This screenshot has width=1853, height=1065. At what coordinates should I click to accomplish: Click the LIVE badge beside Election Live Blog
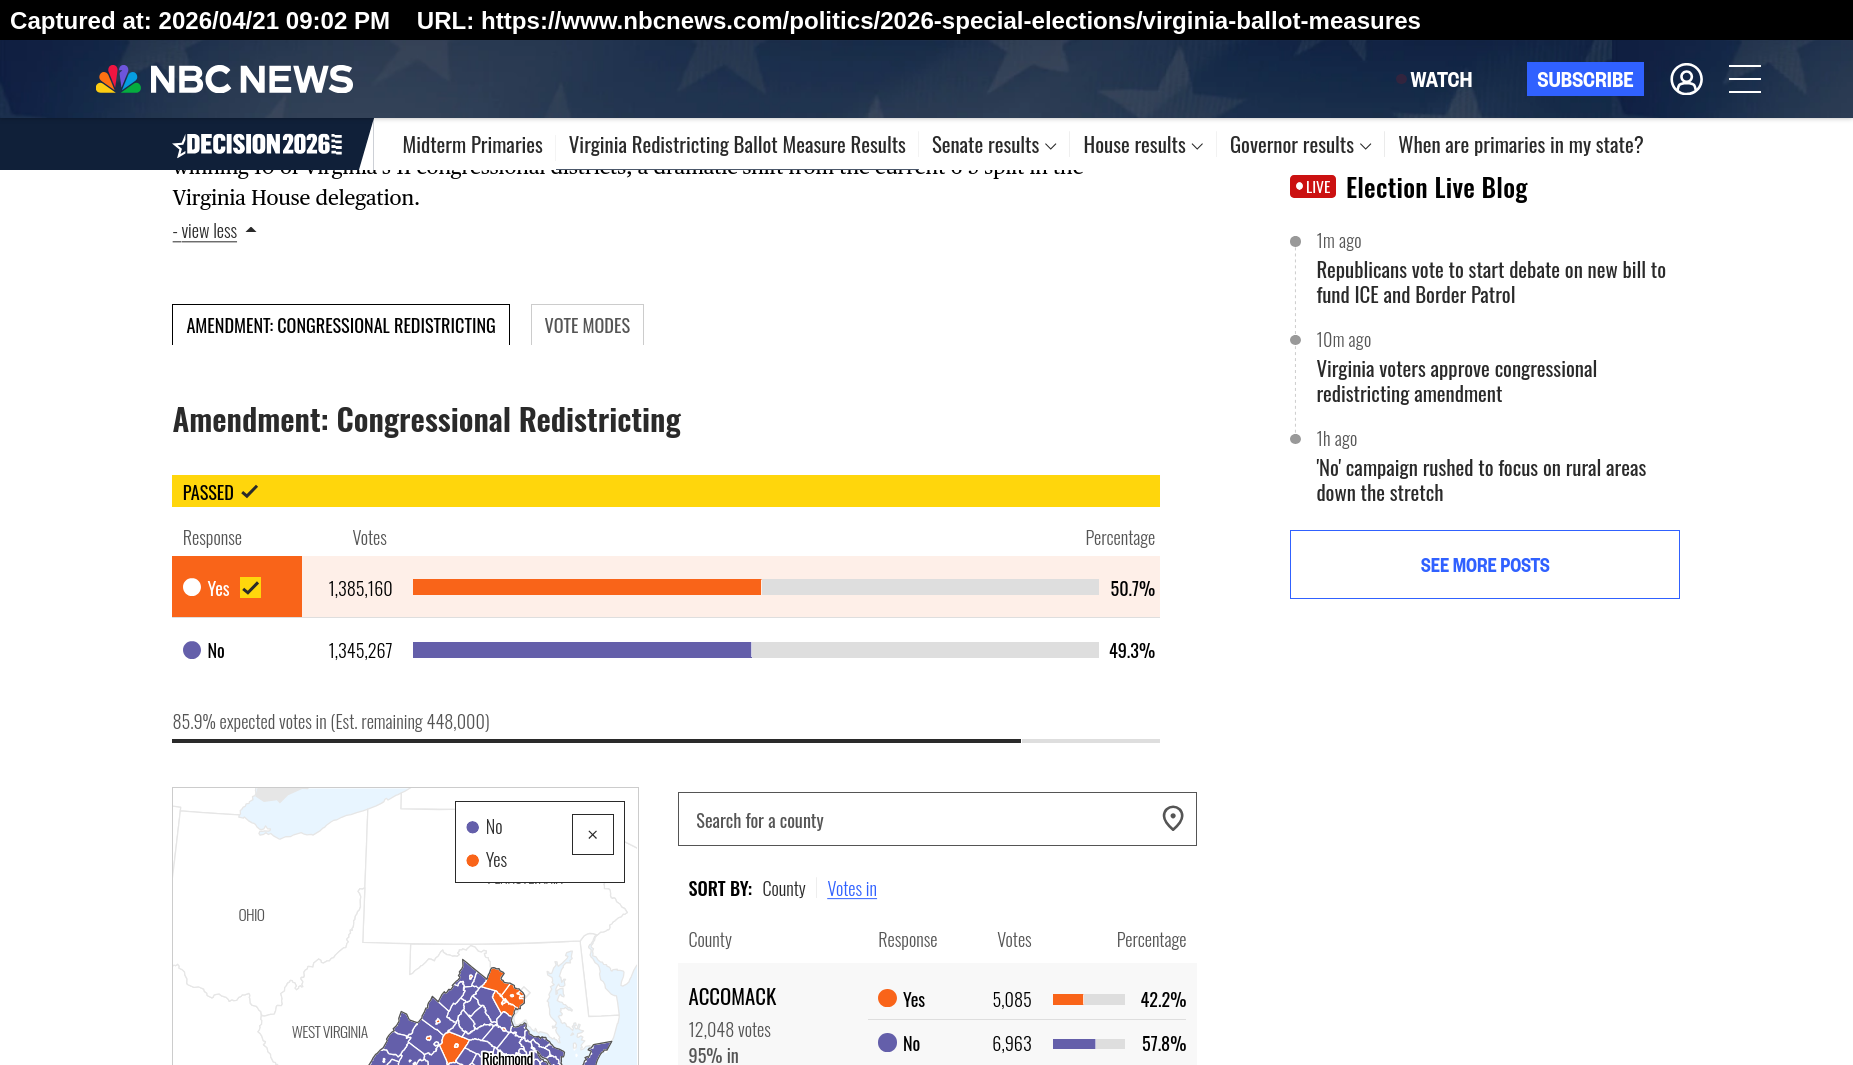coord(1312,187)
